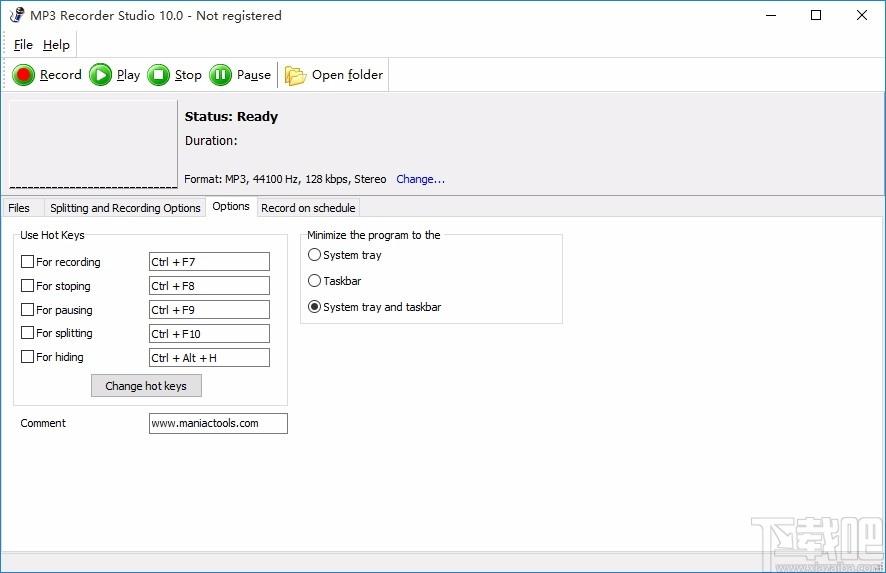886x573 pixels.
Task: Open folder via the folder icon
Action: 295,75
